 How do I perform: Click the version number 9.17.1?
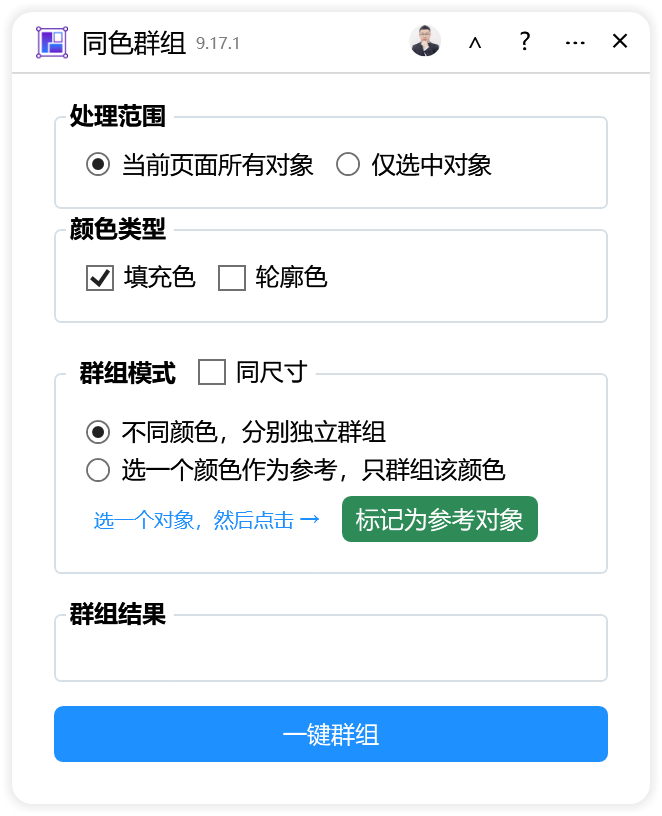[218, 43]
